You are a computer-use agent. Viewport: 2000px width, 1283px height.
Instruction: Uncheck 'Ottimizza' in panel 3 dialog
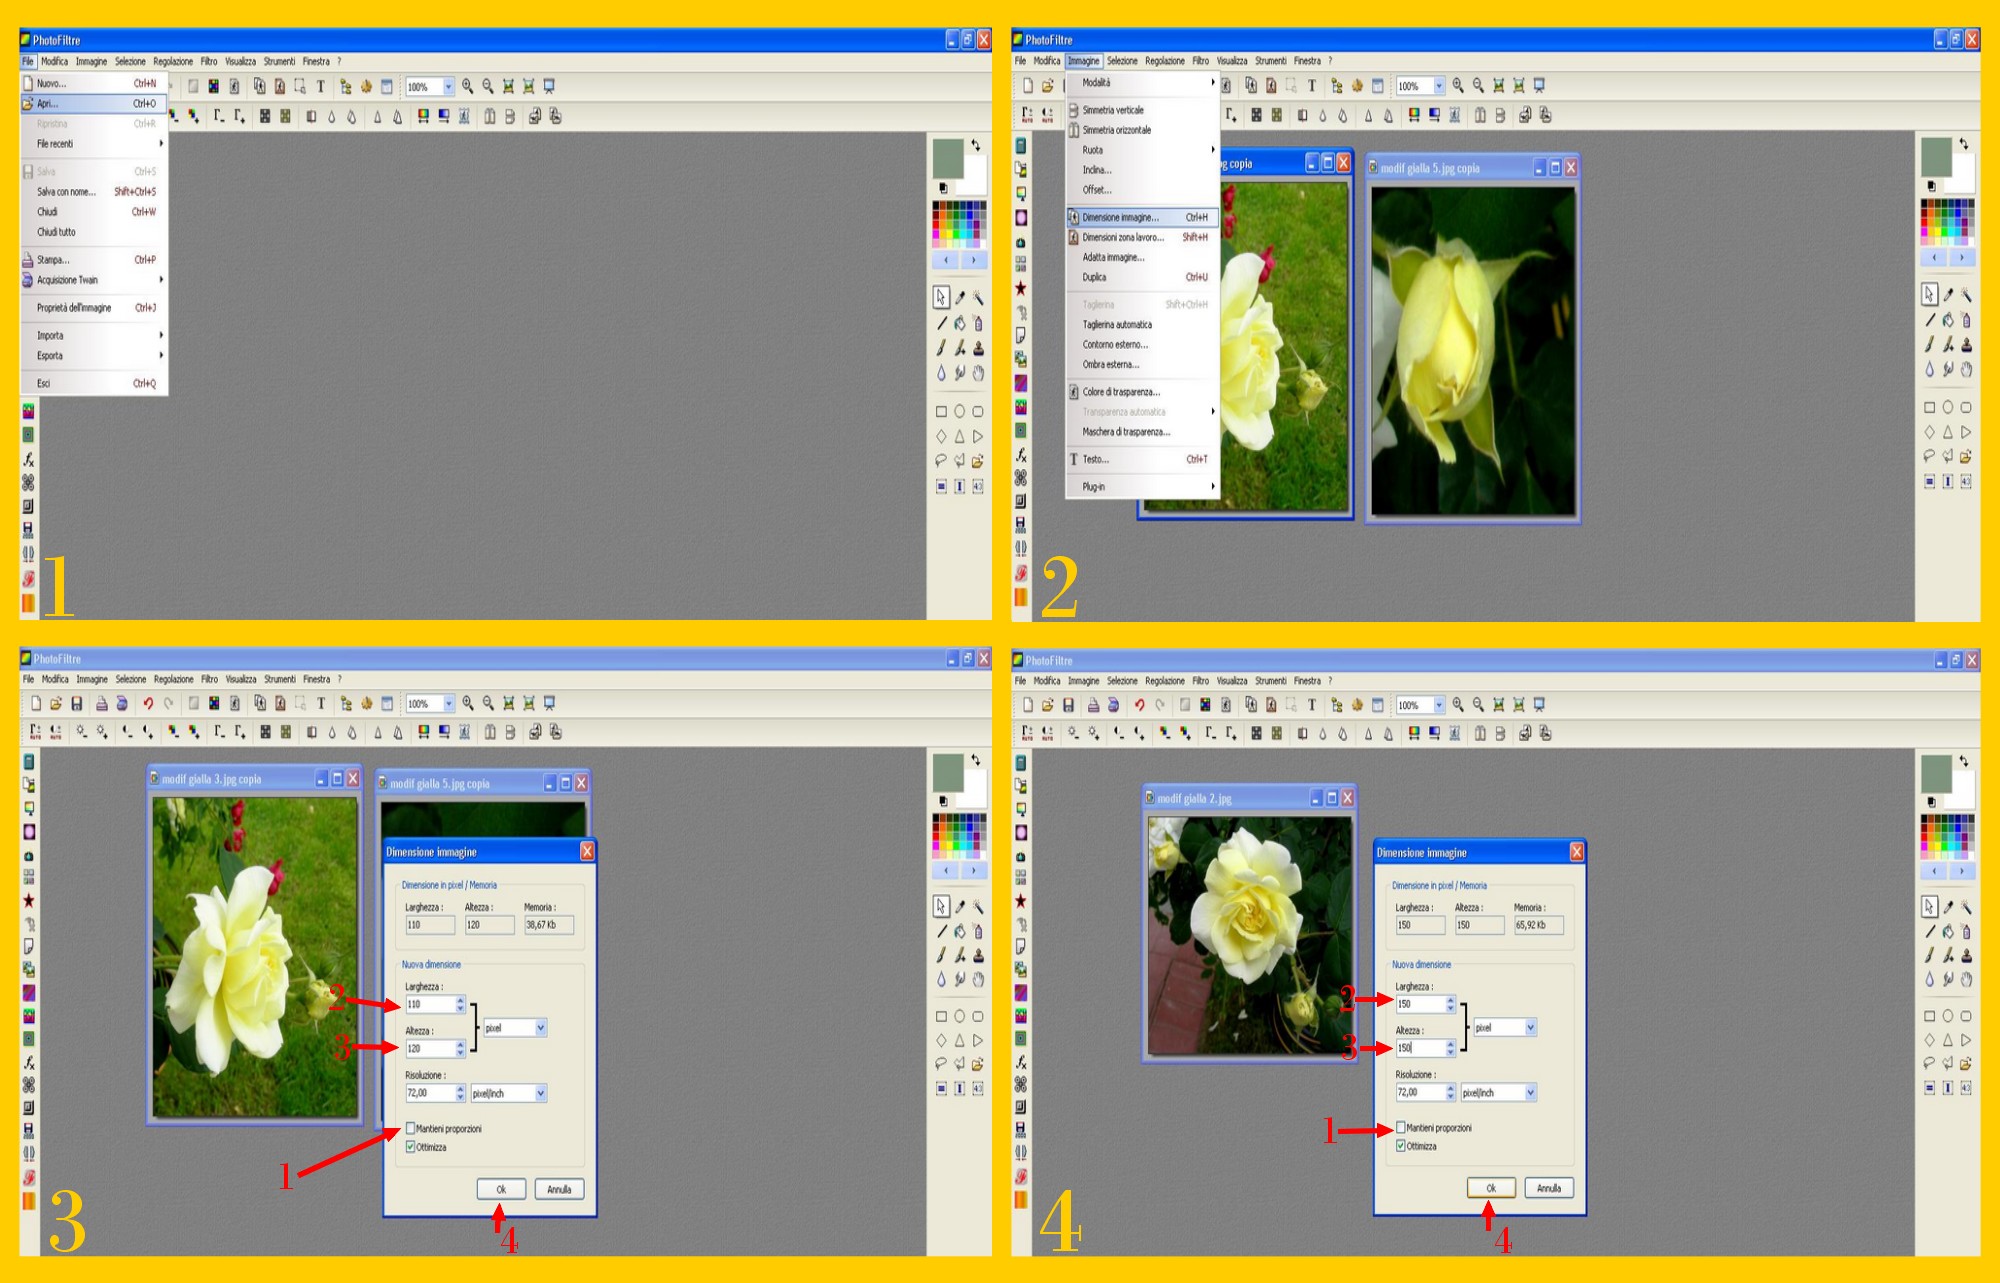[x=411, y=1147]
